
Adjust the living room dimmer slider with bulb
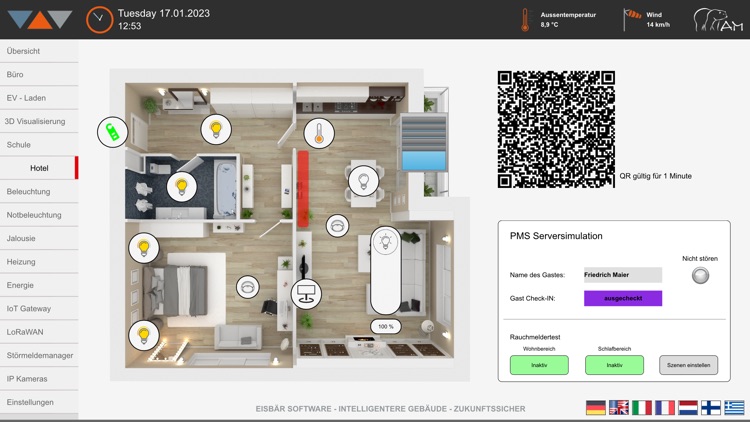[x=386, y=270]
